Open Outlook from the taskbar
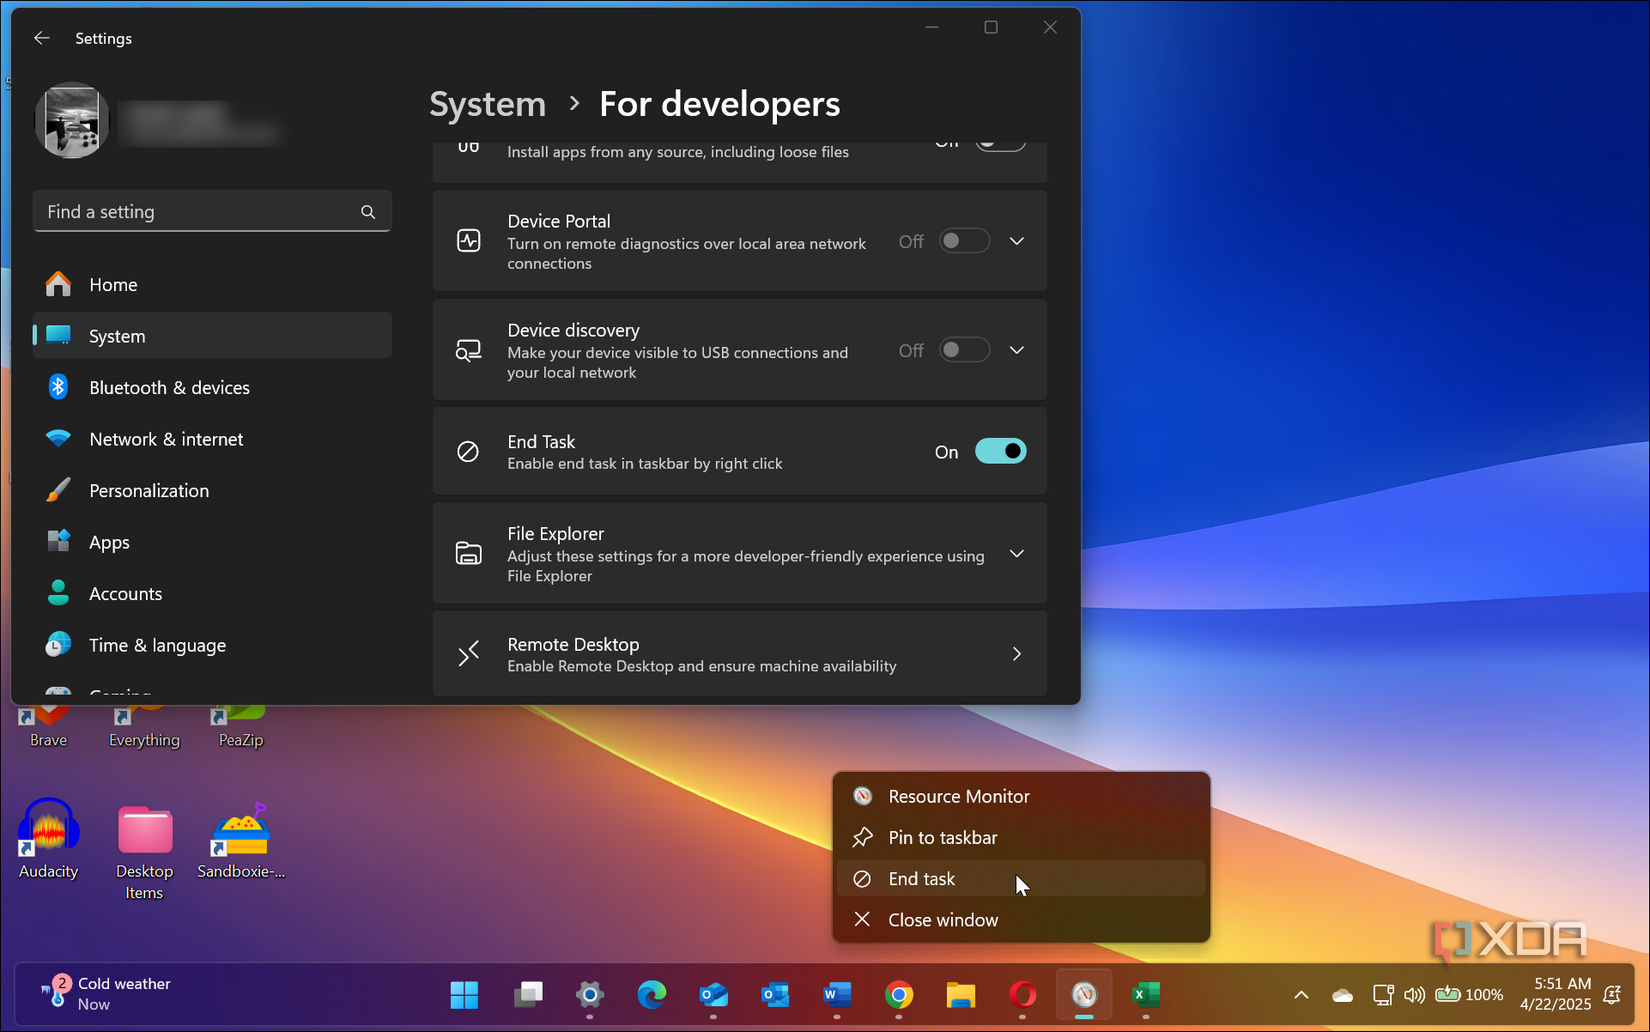The height and width of the screenshot is (1032, 1650). click(x=775, y=995)
